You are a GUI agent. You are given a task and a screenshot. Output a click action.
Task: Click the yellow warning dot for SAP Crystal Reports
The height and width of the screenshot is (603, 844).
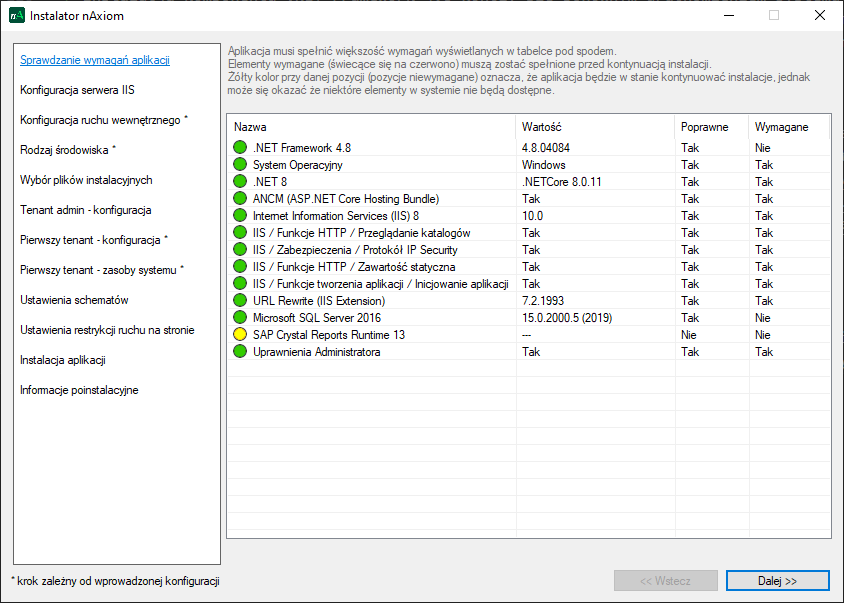click(240, 334)
